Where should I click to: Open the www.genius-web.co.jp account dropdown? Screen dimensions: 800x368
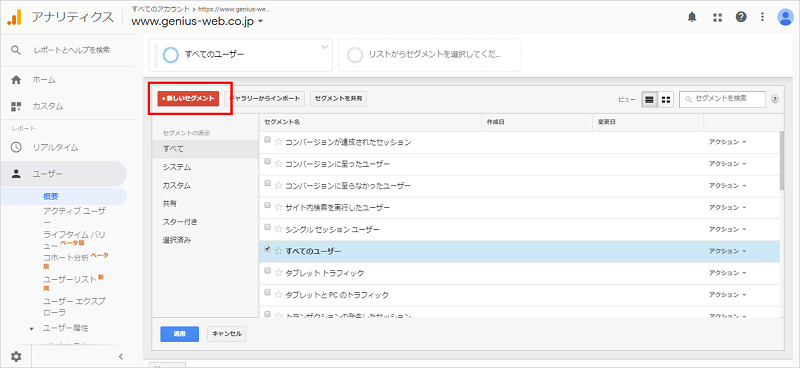[x=197, y=21]
